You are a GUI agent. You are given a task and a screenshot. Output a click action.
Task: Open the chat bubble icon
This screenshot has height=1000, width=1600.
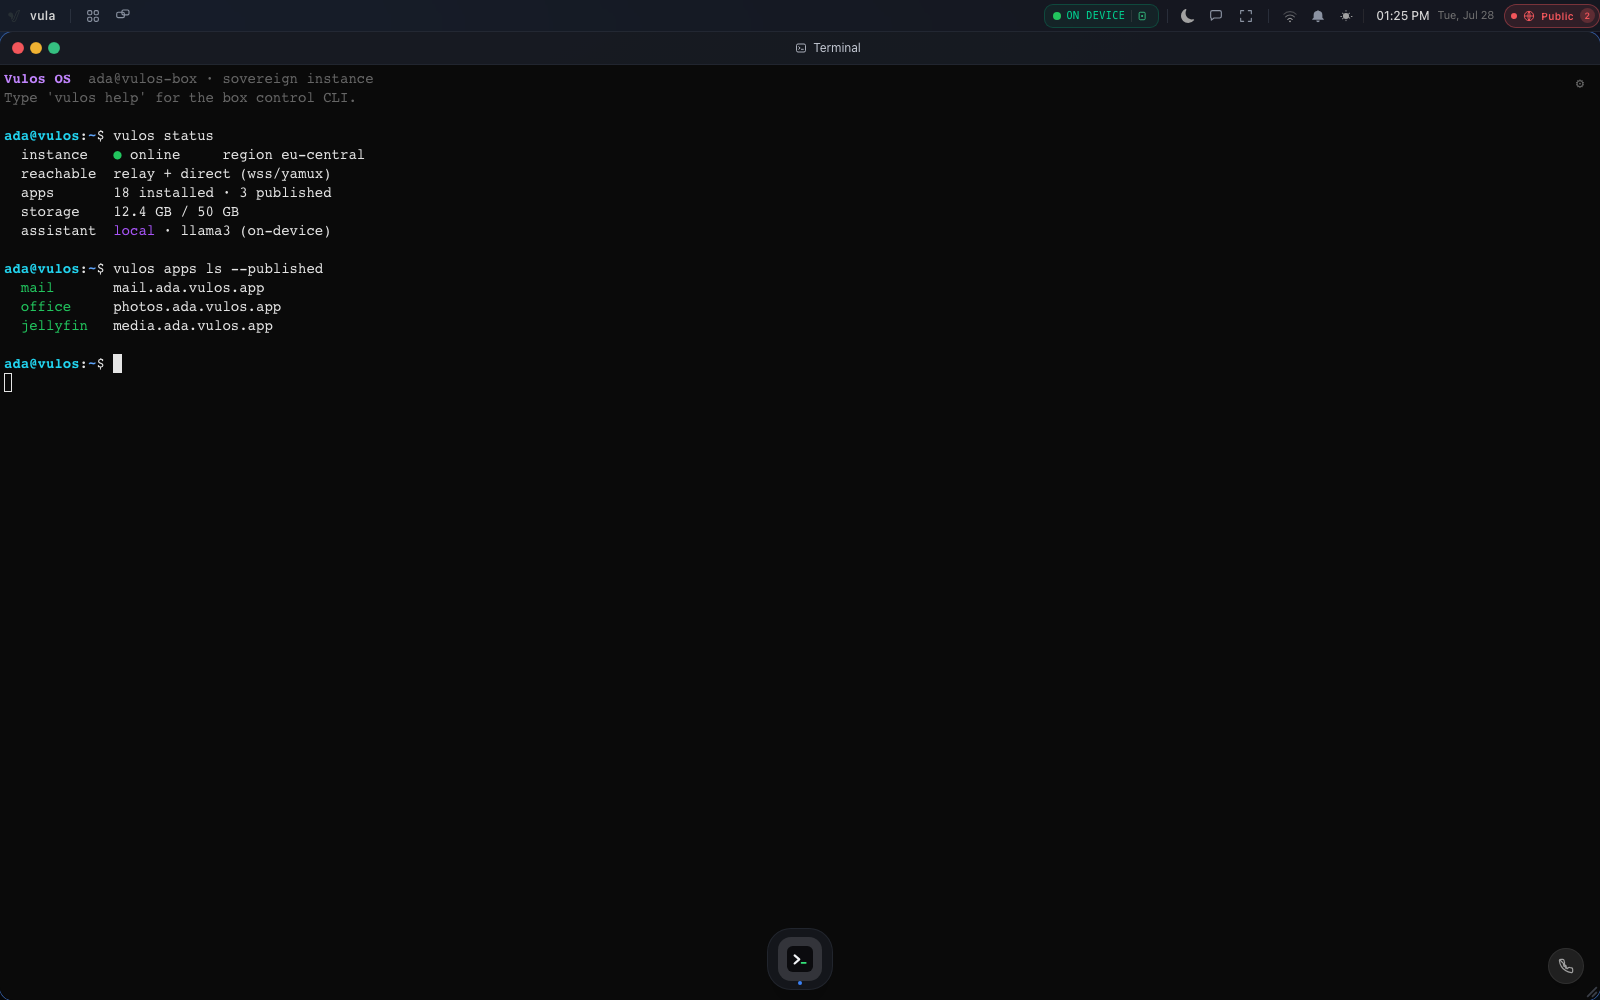1216,16
